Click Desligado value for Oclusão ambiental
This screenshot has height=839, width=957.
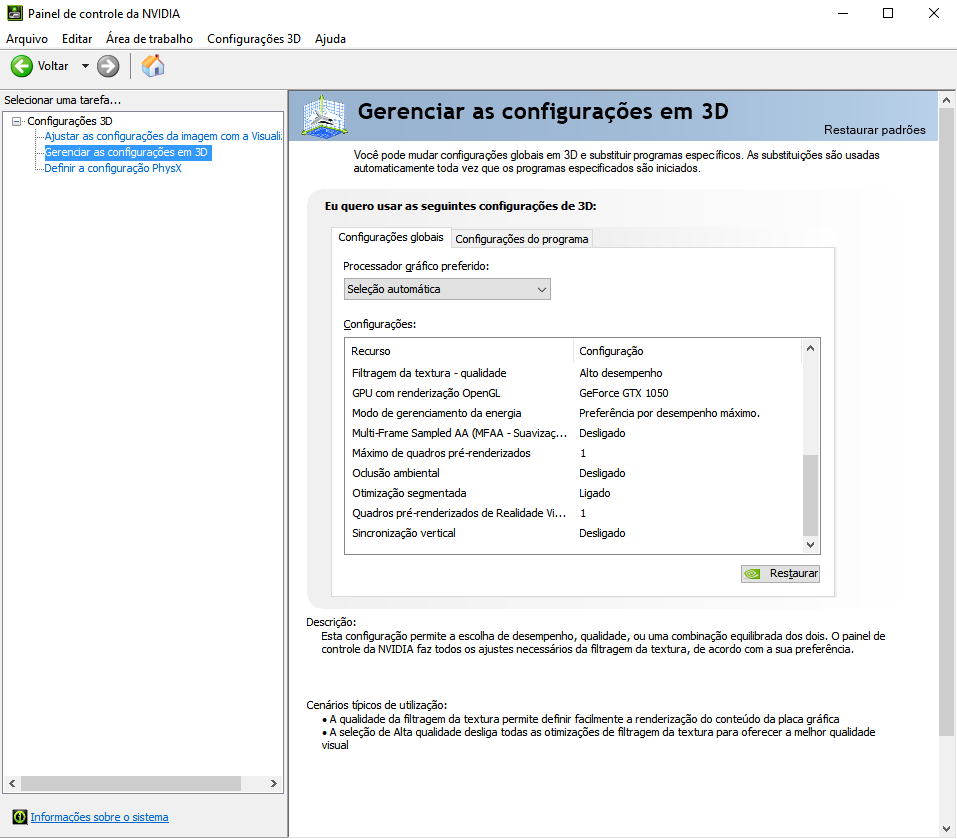(602, 473)
